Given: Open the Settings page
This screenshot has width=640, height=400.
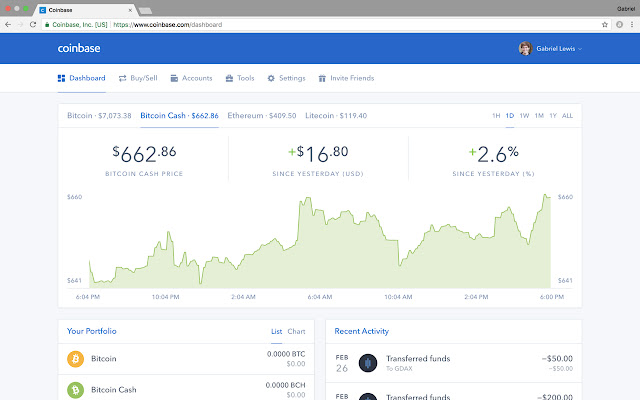Looking at the screenshot, I should tap(286, 78).
